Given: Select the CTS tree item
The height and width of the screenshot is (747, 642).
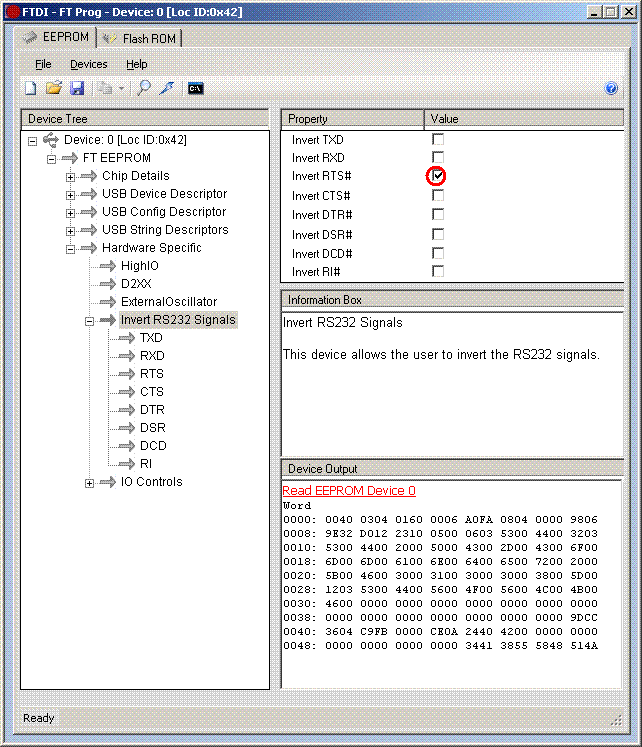Looking at the screenshot, I should [151, 392].
